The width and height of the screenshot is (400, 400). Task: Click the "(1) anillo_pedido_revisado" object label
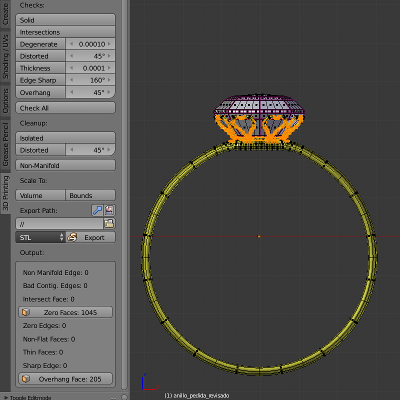click(197, 396)
